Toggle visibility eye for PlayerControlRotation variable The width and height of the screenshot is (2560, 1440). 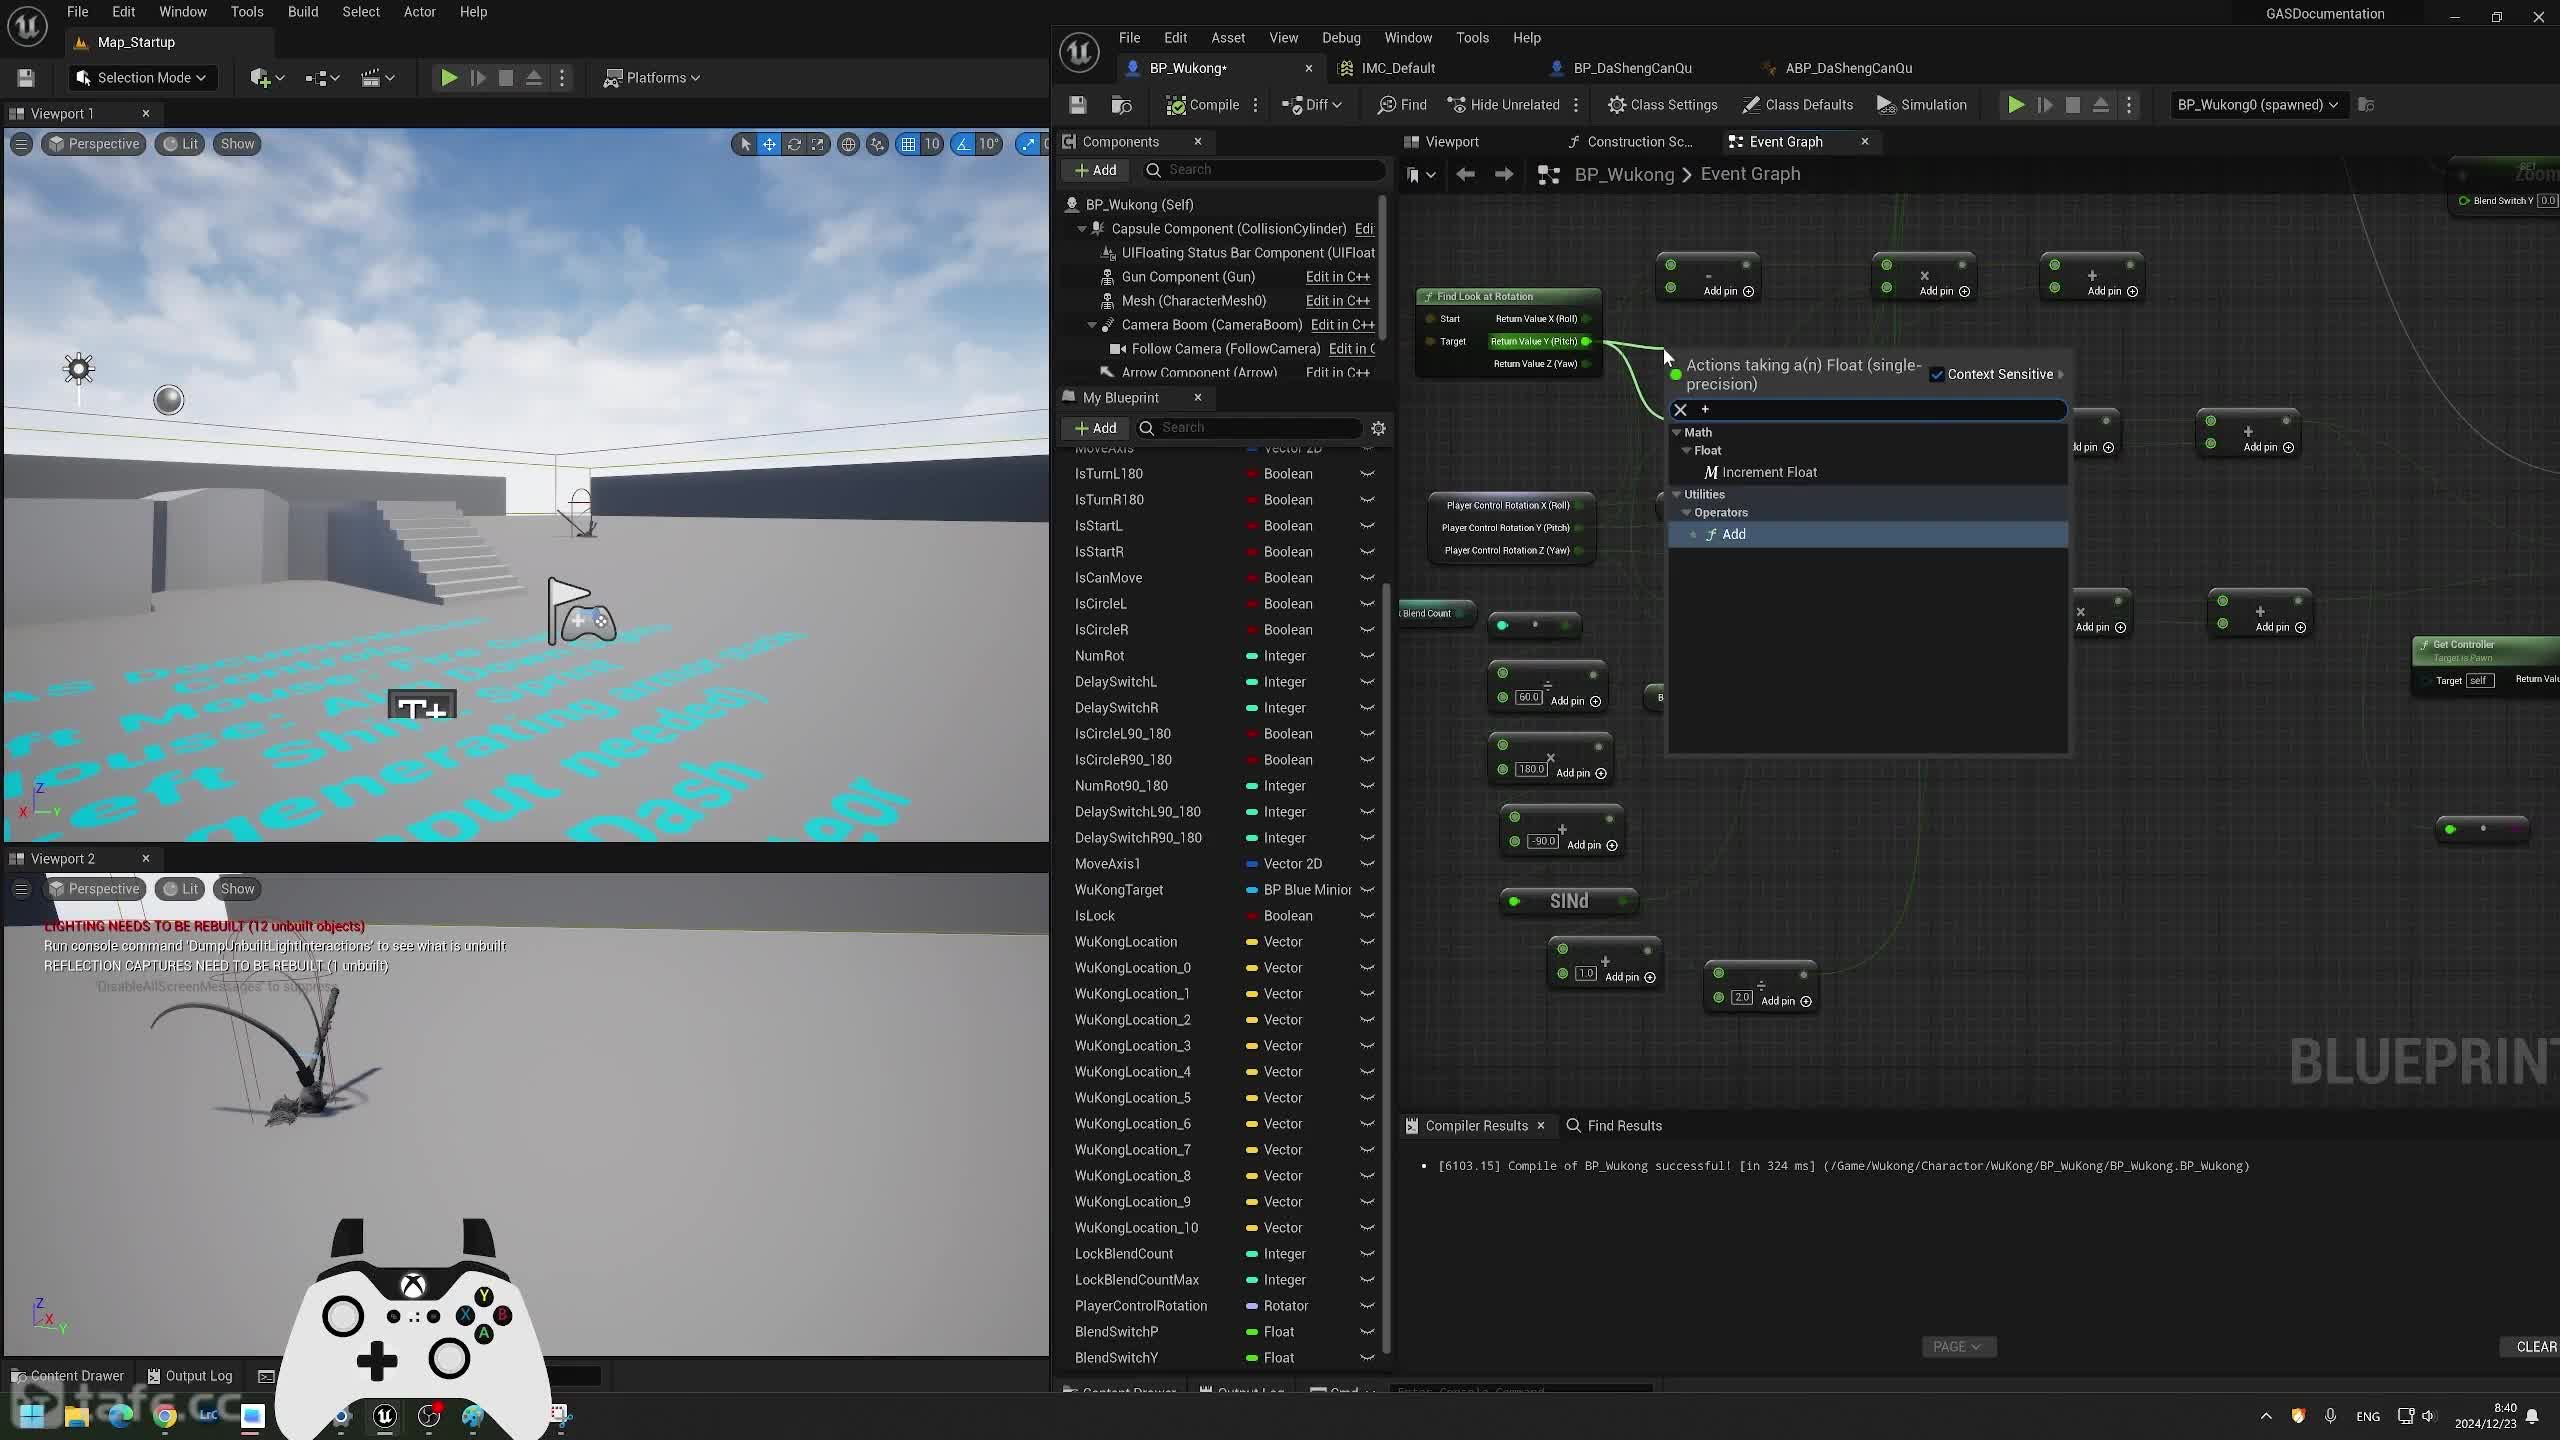pos(1367,1306)
